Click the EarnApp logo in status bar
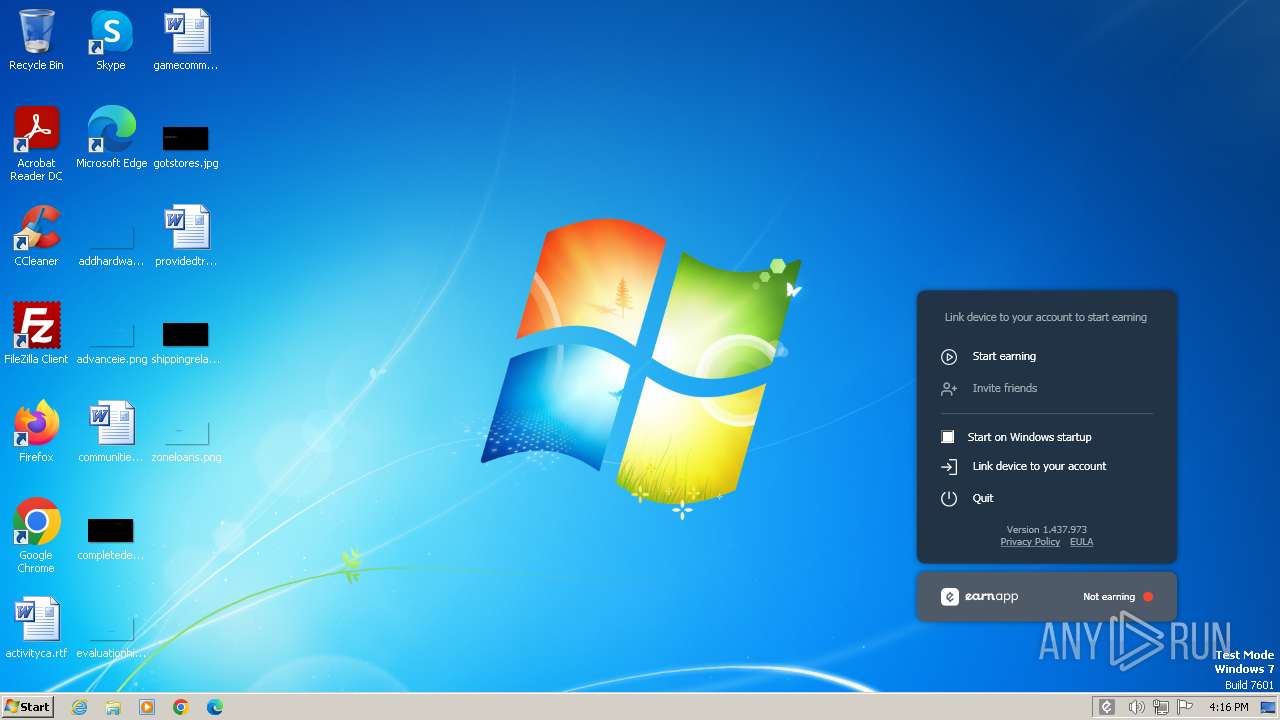 (x=980, y=597)
